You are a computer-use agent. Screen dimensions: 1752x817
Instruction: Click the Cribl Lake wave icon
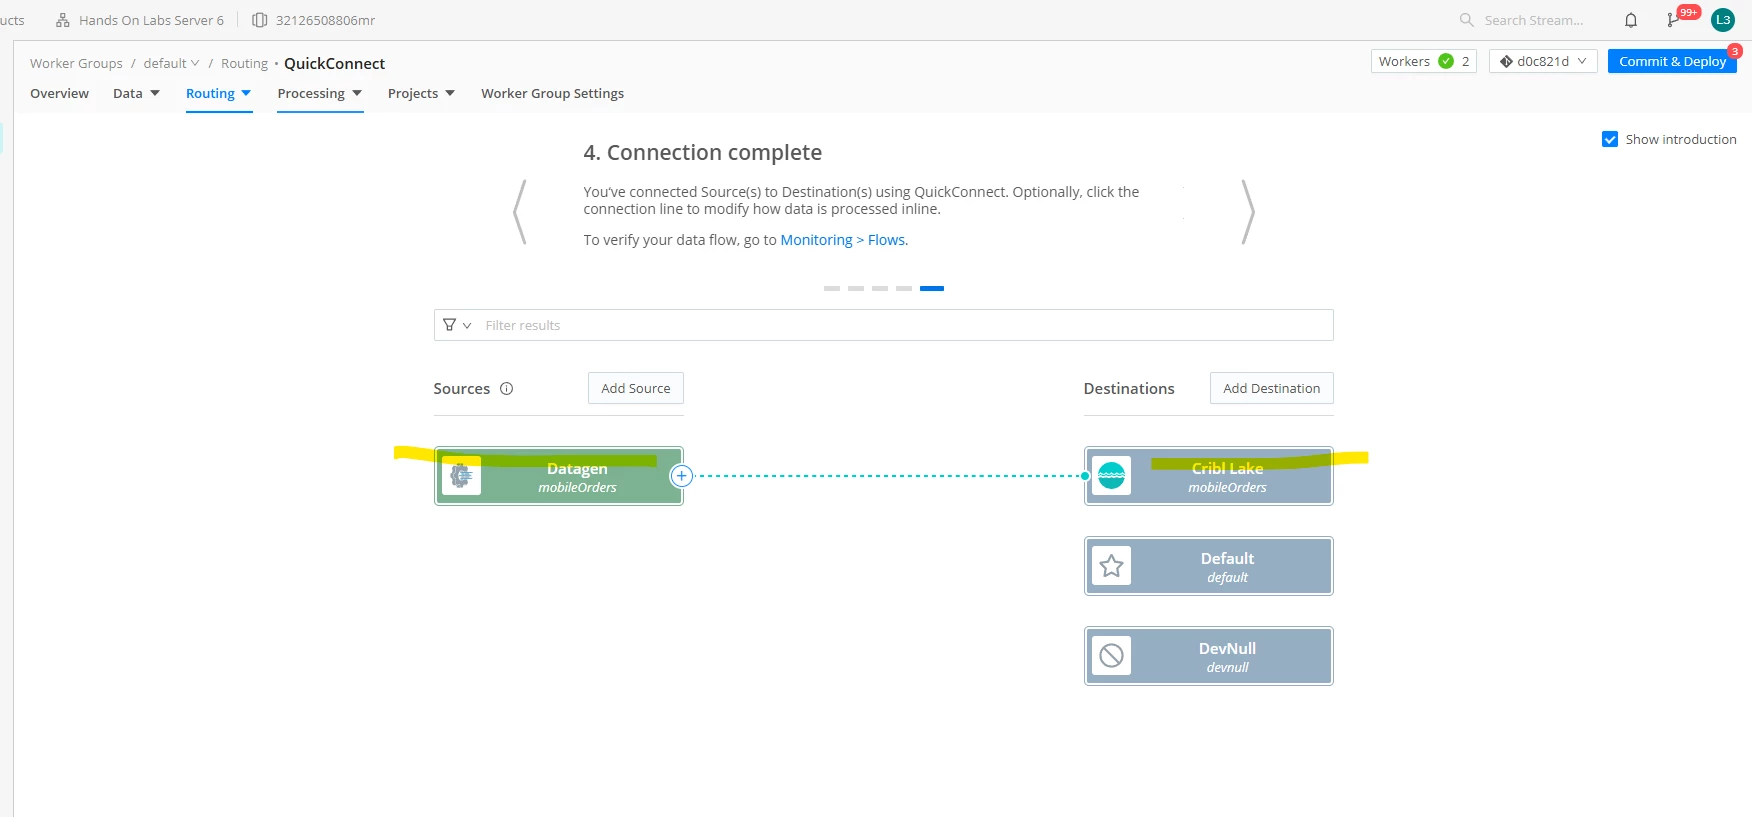(x=1111, y=476)
